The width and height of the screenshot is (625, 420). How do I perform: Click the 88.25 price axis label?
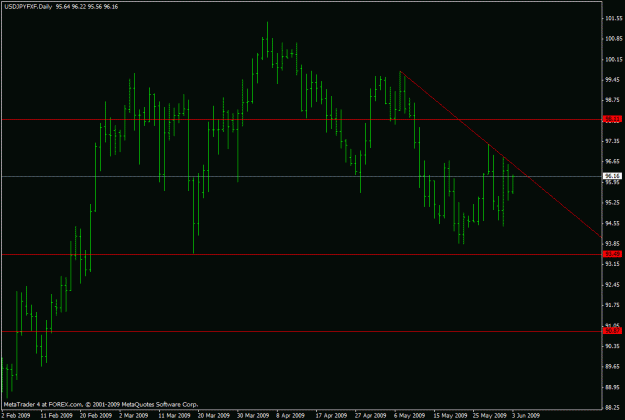pos(614,407)
